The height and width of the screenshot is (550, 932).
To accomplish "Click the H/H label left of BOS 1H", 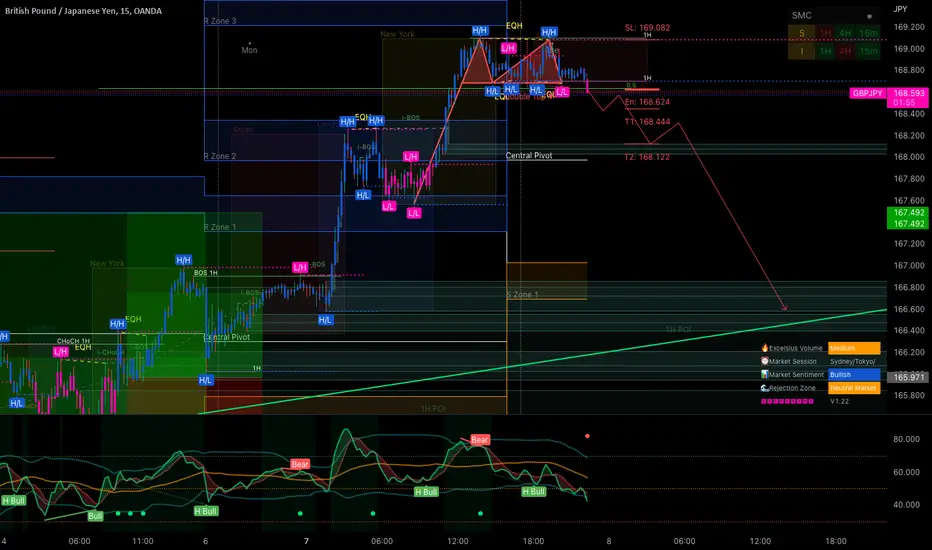I will 184,260.
